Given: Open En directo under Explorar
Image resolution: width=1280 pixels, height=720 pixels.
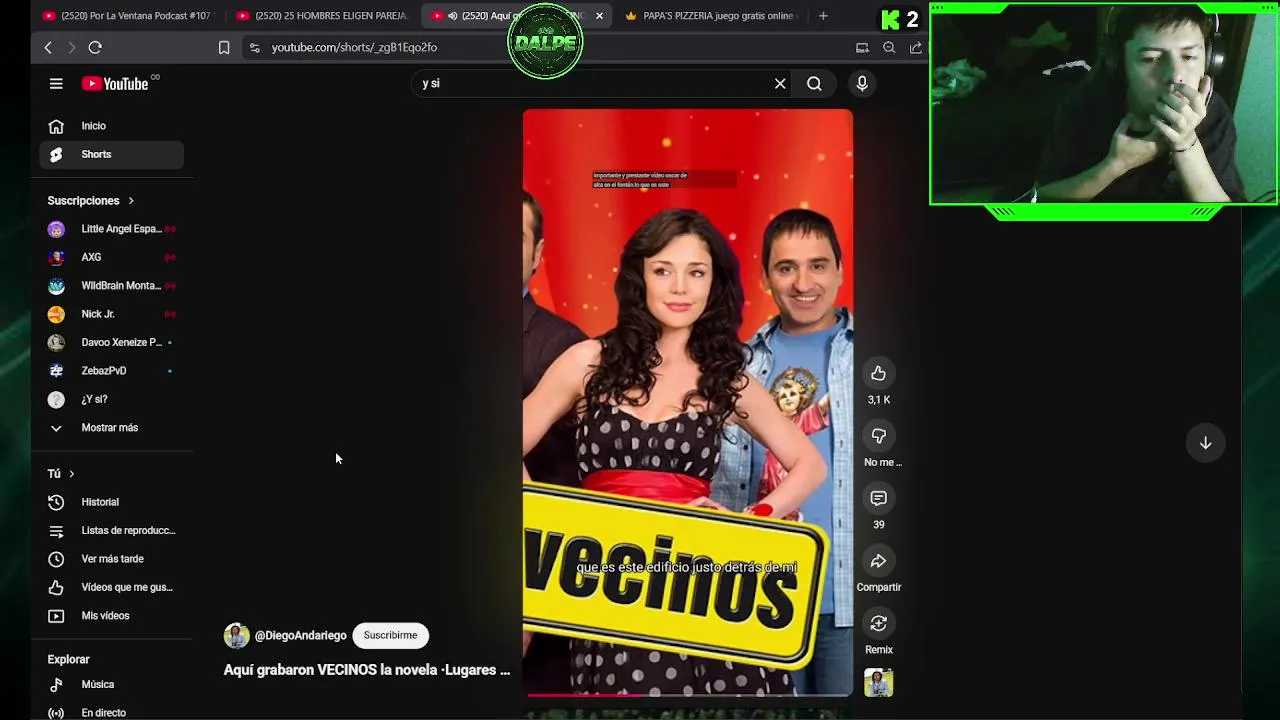Looking at the screenshot, I should [x=111, y=713].
